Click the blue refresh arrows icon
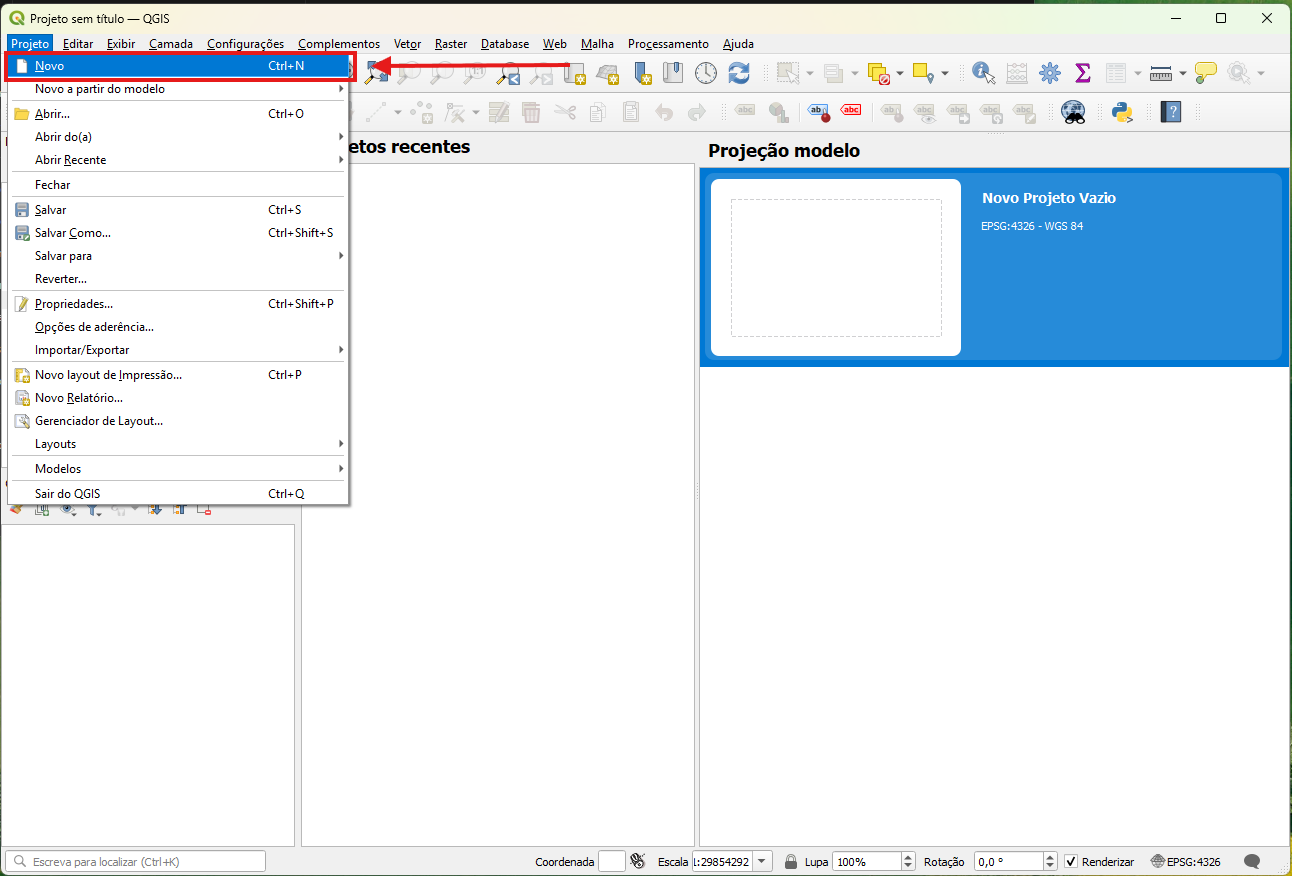The image size is (1292, 876). (x=739, y=72)
